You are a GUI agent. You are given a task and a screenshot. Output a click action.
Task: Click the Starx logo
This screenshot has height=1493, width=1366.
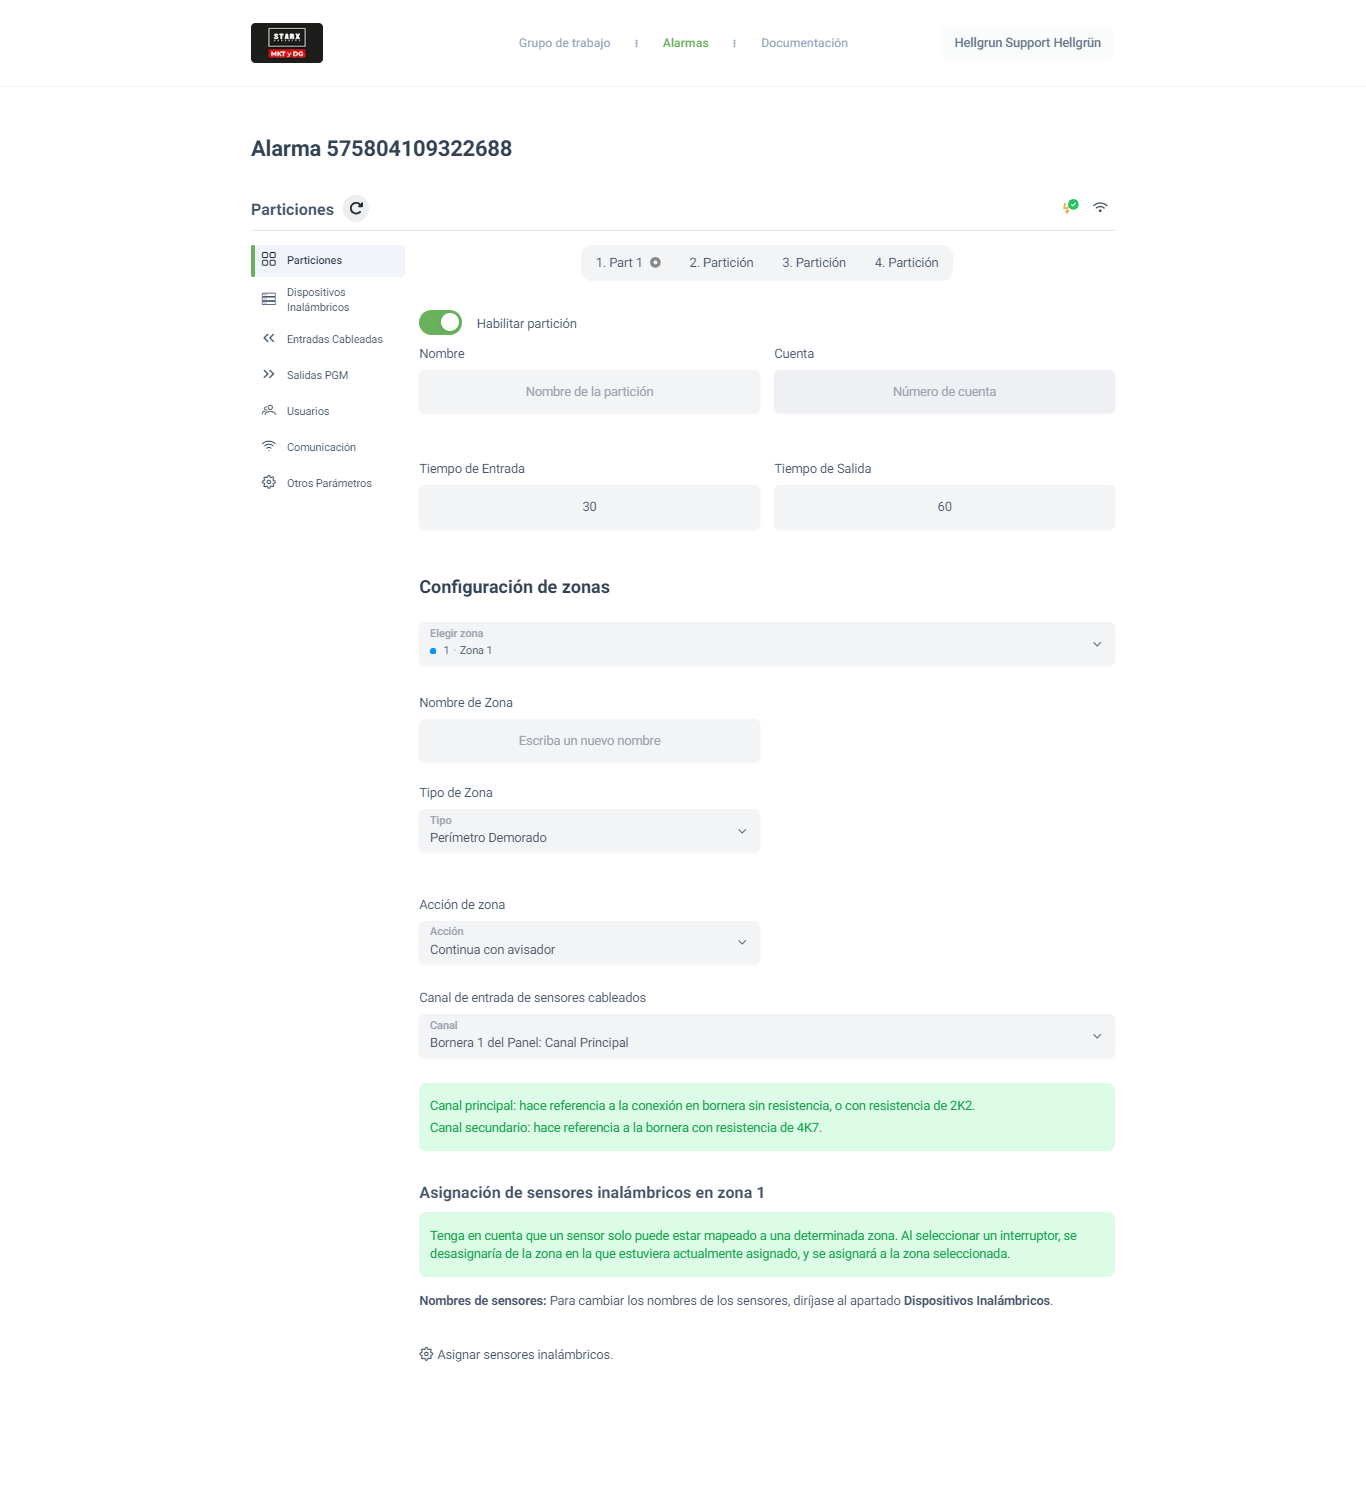[287, 43]
